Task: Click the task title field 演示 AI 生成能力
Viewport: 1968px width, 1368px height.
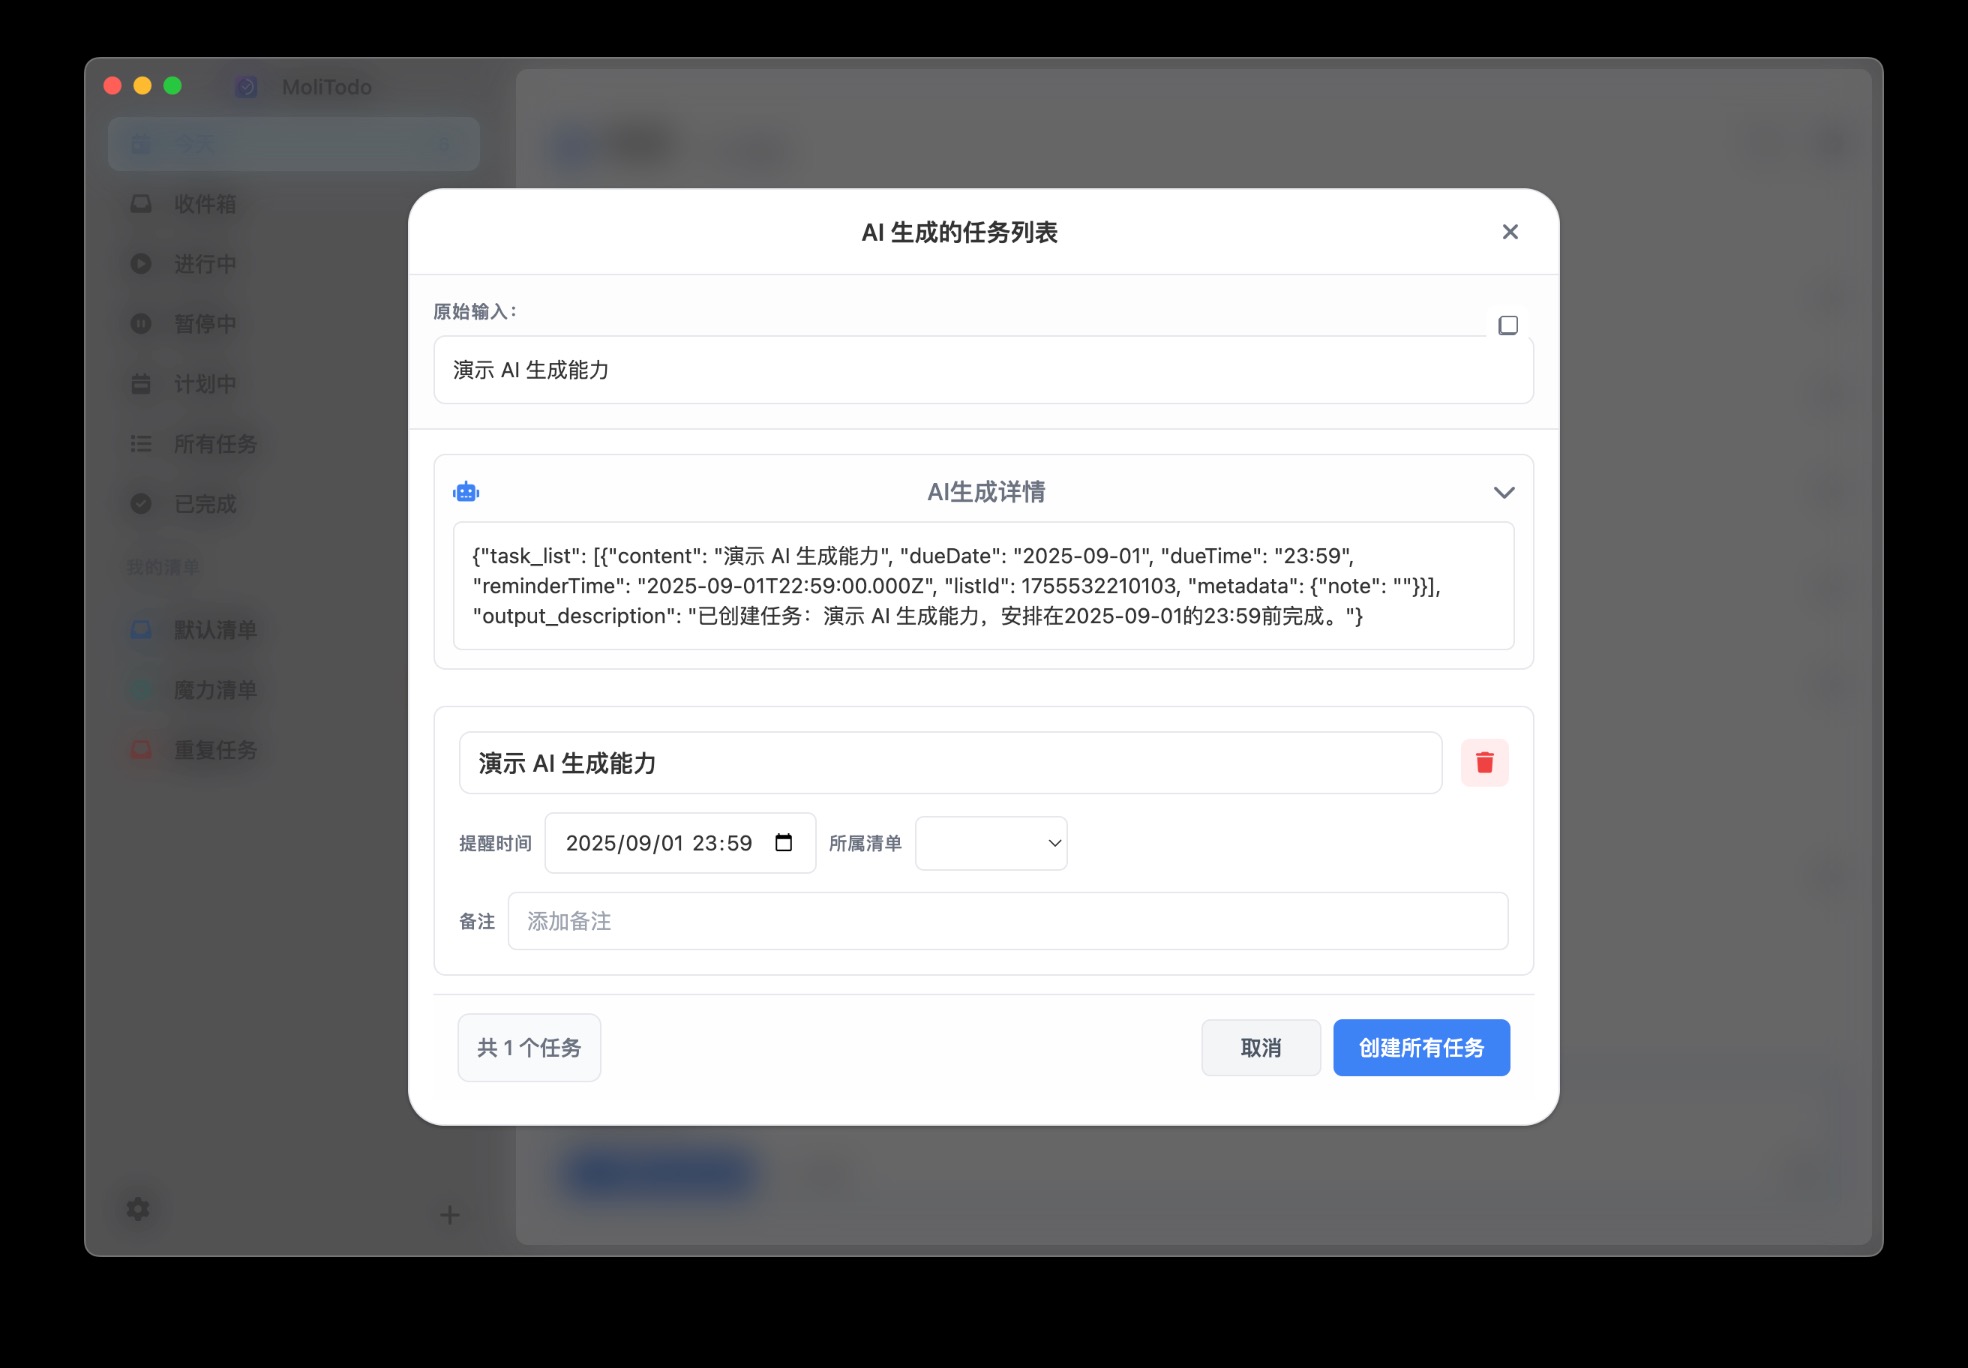Action: pos(950,763)
